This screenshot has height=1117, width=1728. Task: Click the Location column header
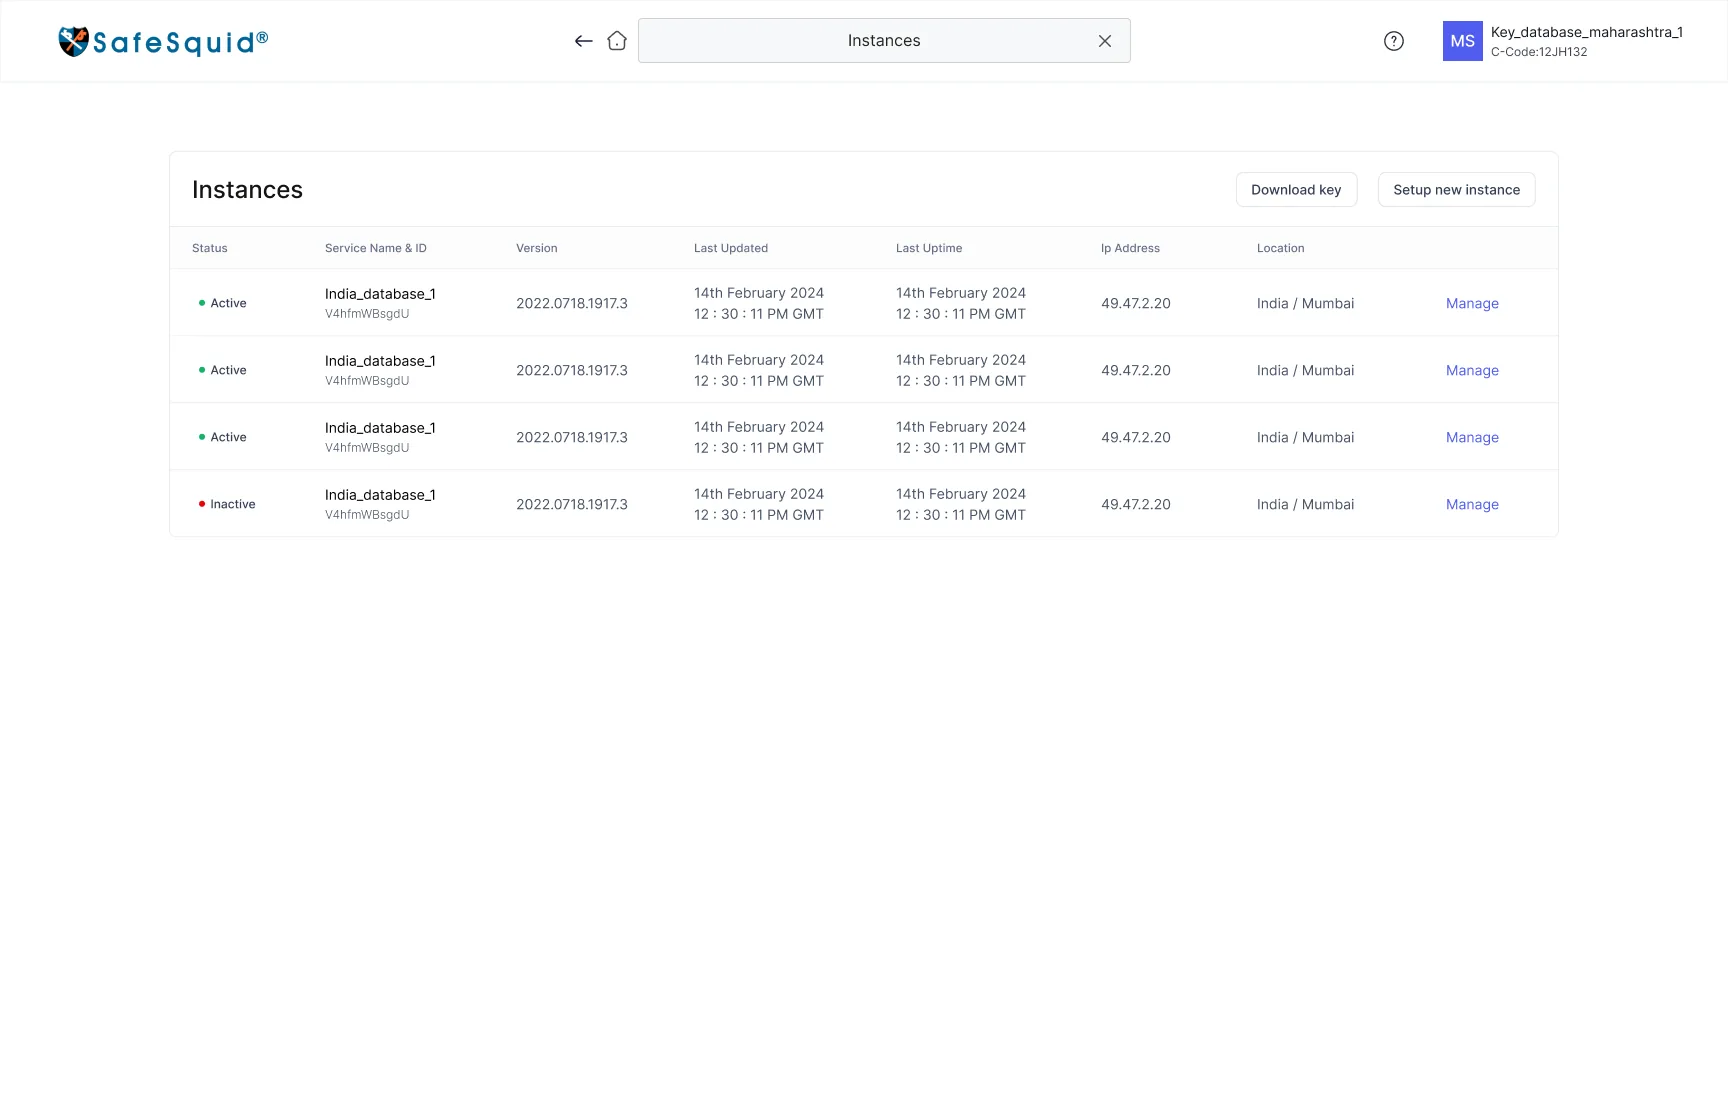pyautogui.click(x=1281, y=248)
